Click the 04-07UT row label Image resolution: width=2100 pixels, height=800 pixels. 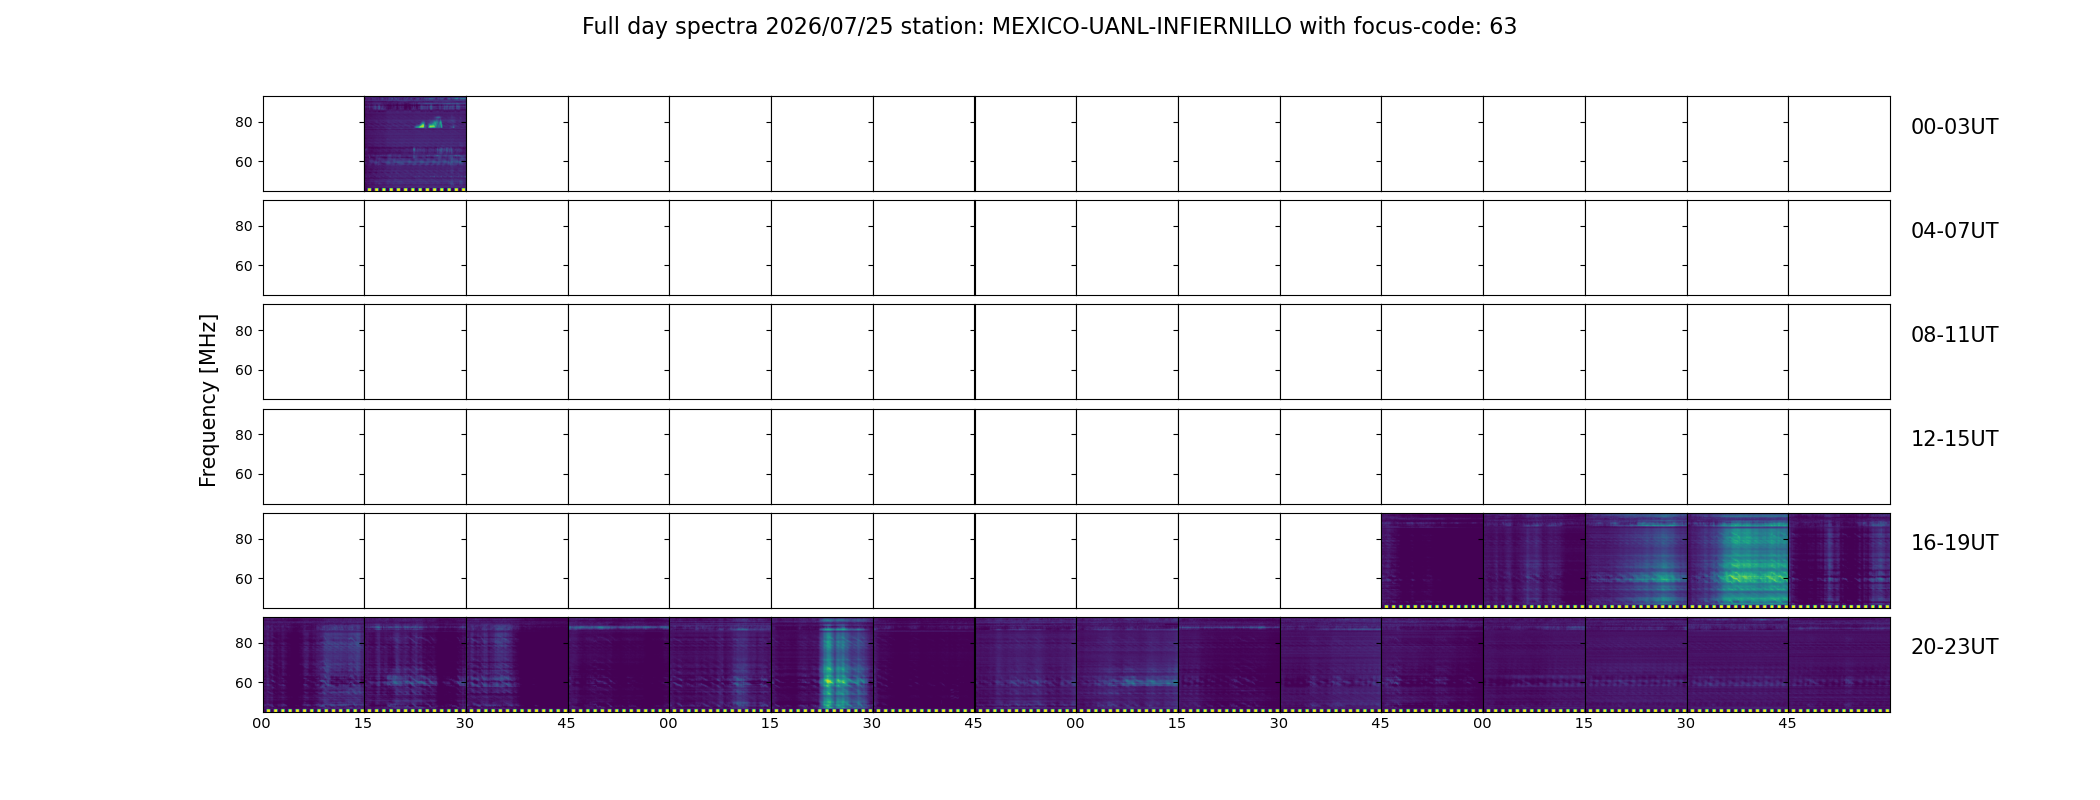click(1954, 231)
